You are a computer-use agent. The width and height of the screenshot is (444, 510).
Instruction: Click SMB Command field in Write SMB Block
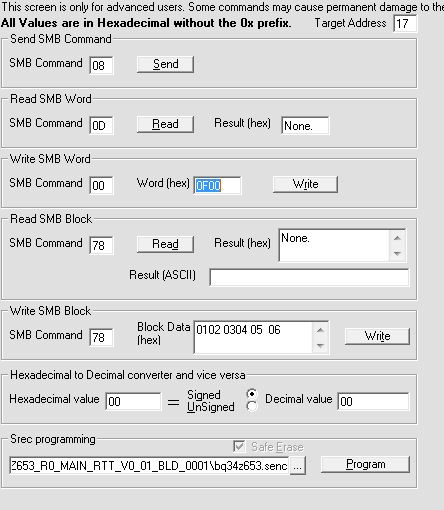[101, 337]
